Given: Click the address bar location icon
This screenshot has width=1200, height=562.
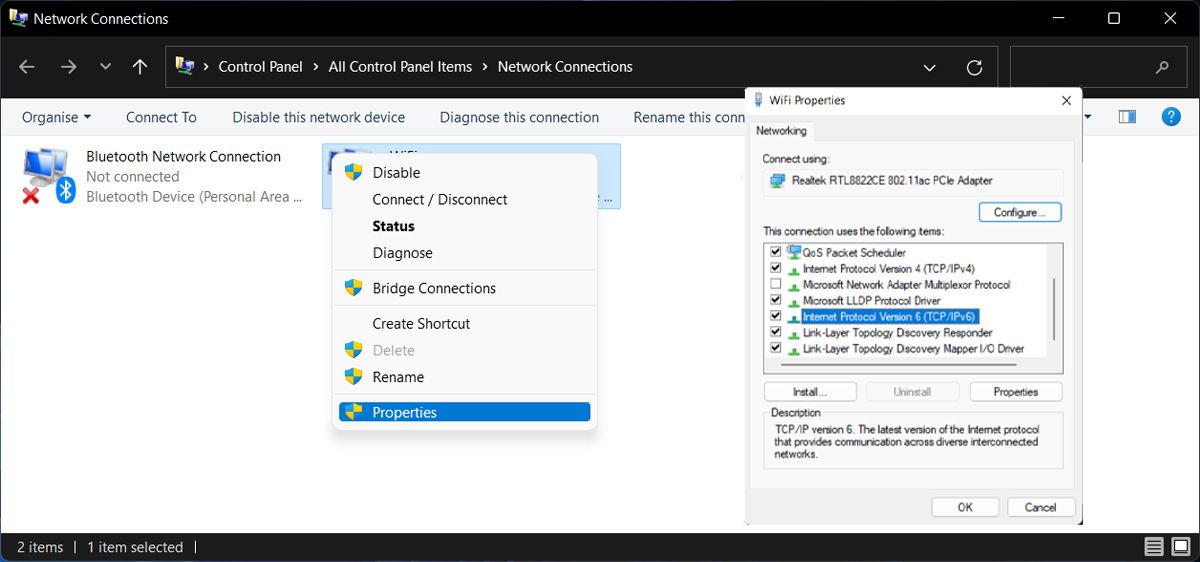Looking at the screenshot, I should (185, 67).
